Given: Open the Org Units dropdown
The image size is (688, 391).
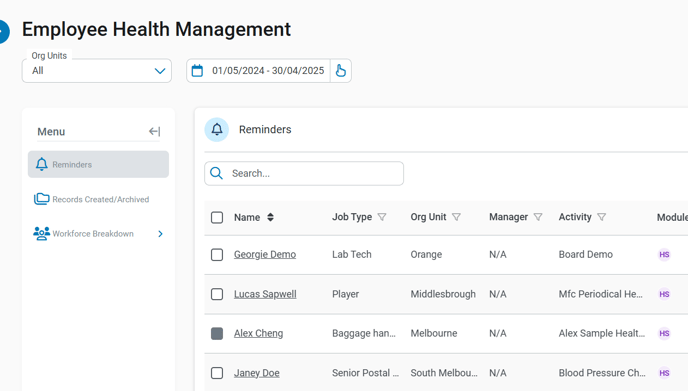Looking at the screenshot, I should [x=97, y=71].
